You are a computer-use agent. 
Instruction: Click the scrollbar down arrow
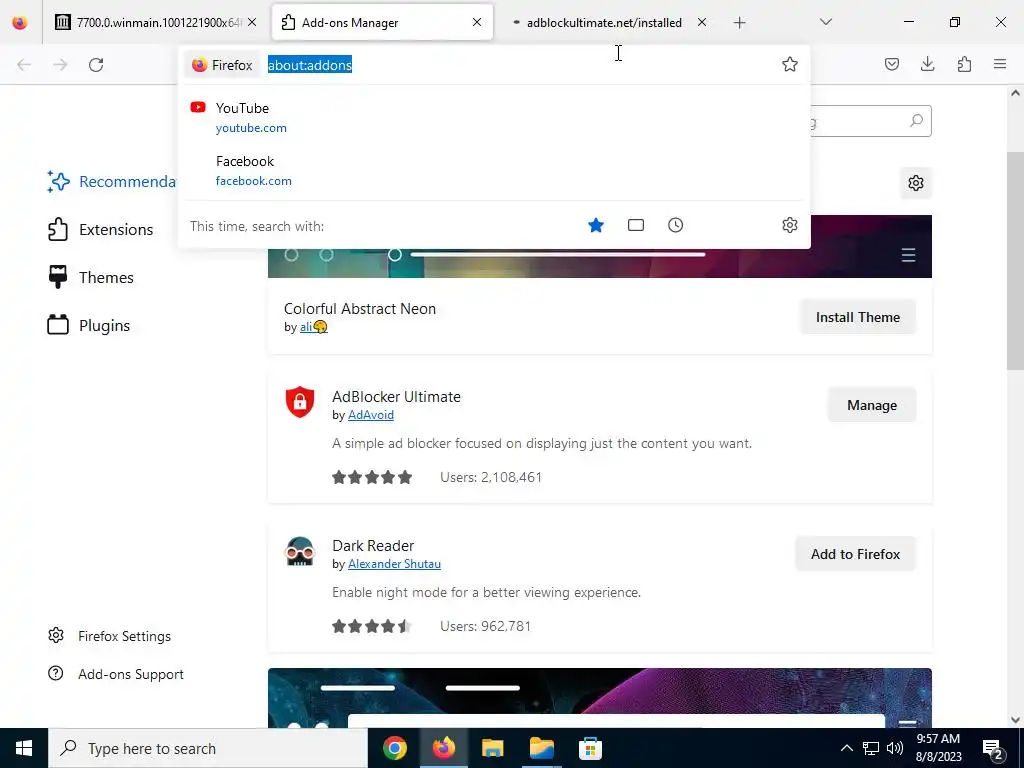coord(1015,720)
